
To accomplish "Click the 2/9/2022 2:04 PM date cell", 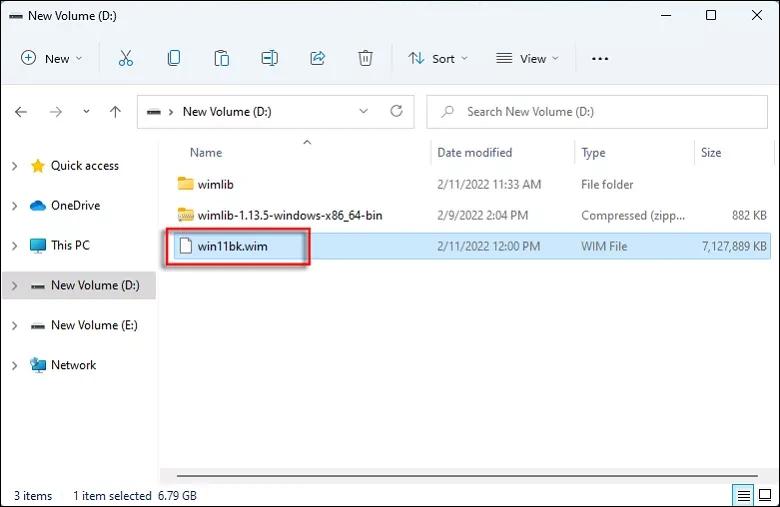I will pos(483,215).
